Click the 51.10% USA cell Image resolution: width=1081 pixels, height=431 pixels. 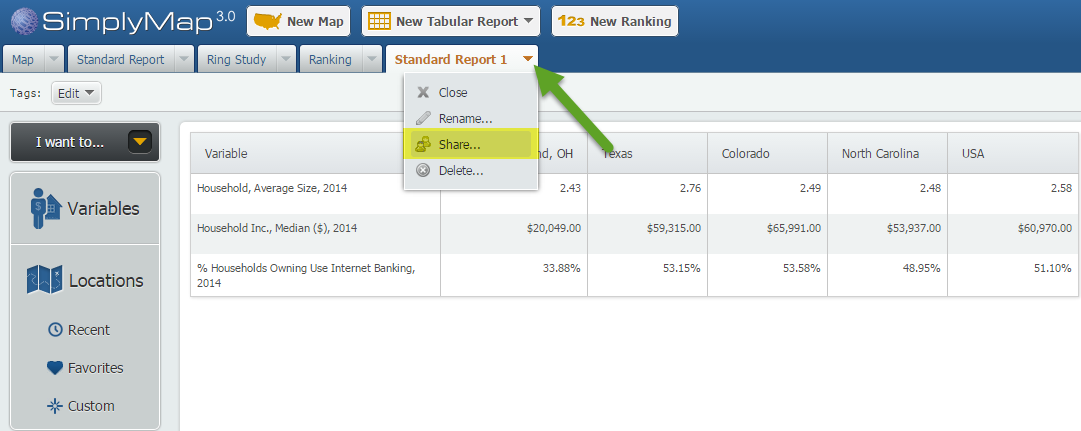click(1013, 275)
